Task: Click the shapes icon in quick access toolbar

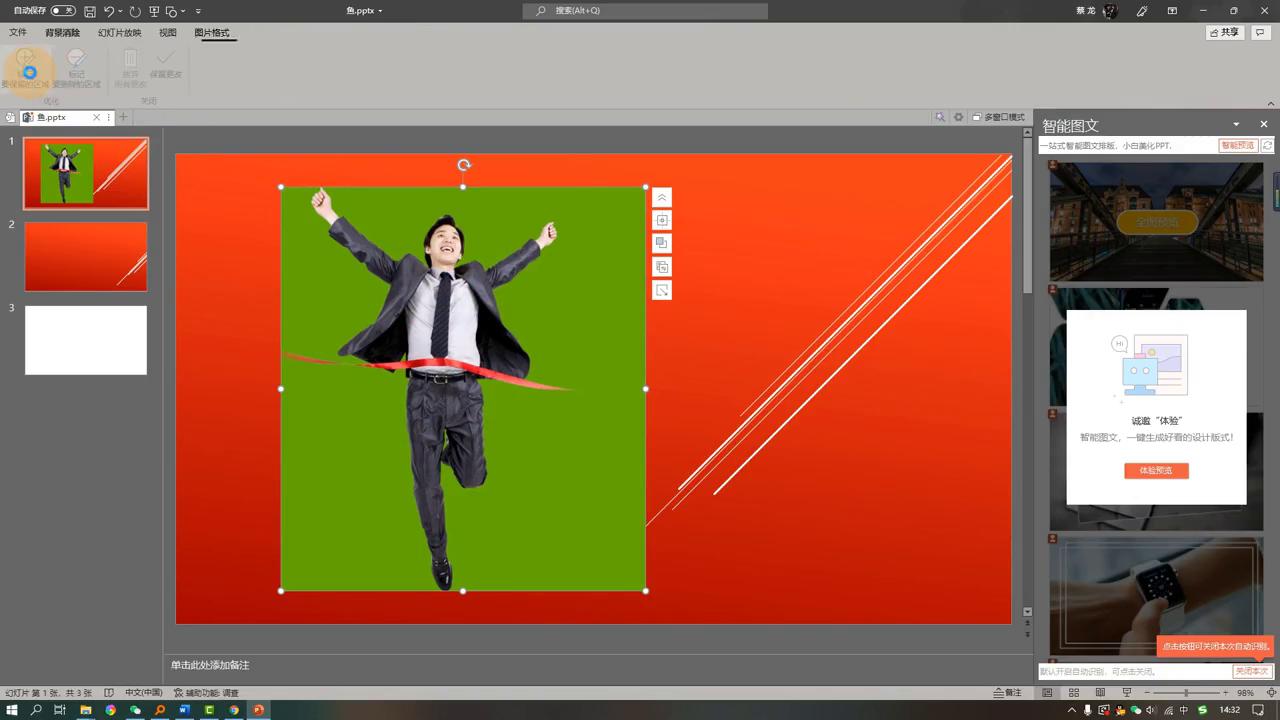Action: 172,11
